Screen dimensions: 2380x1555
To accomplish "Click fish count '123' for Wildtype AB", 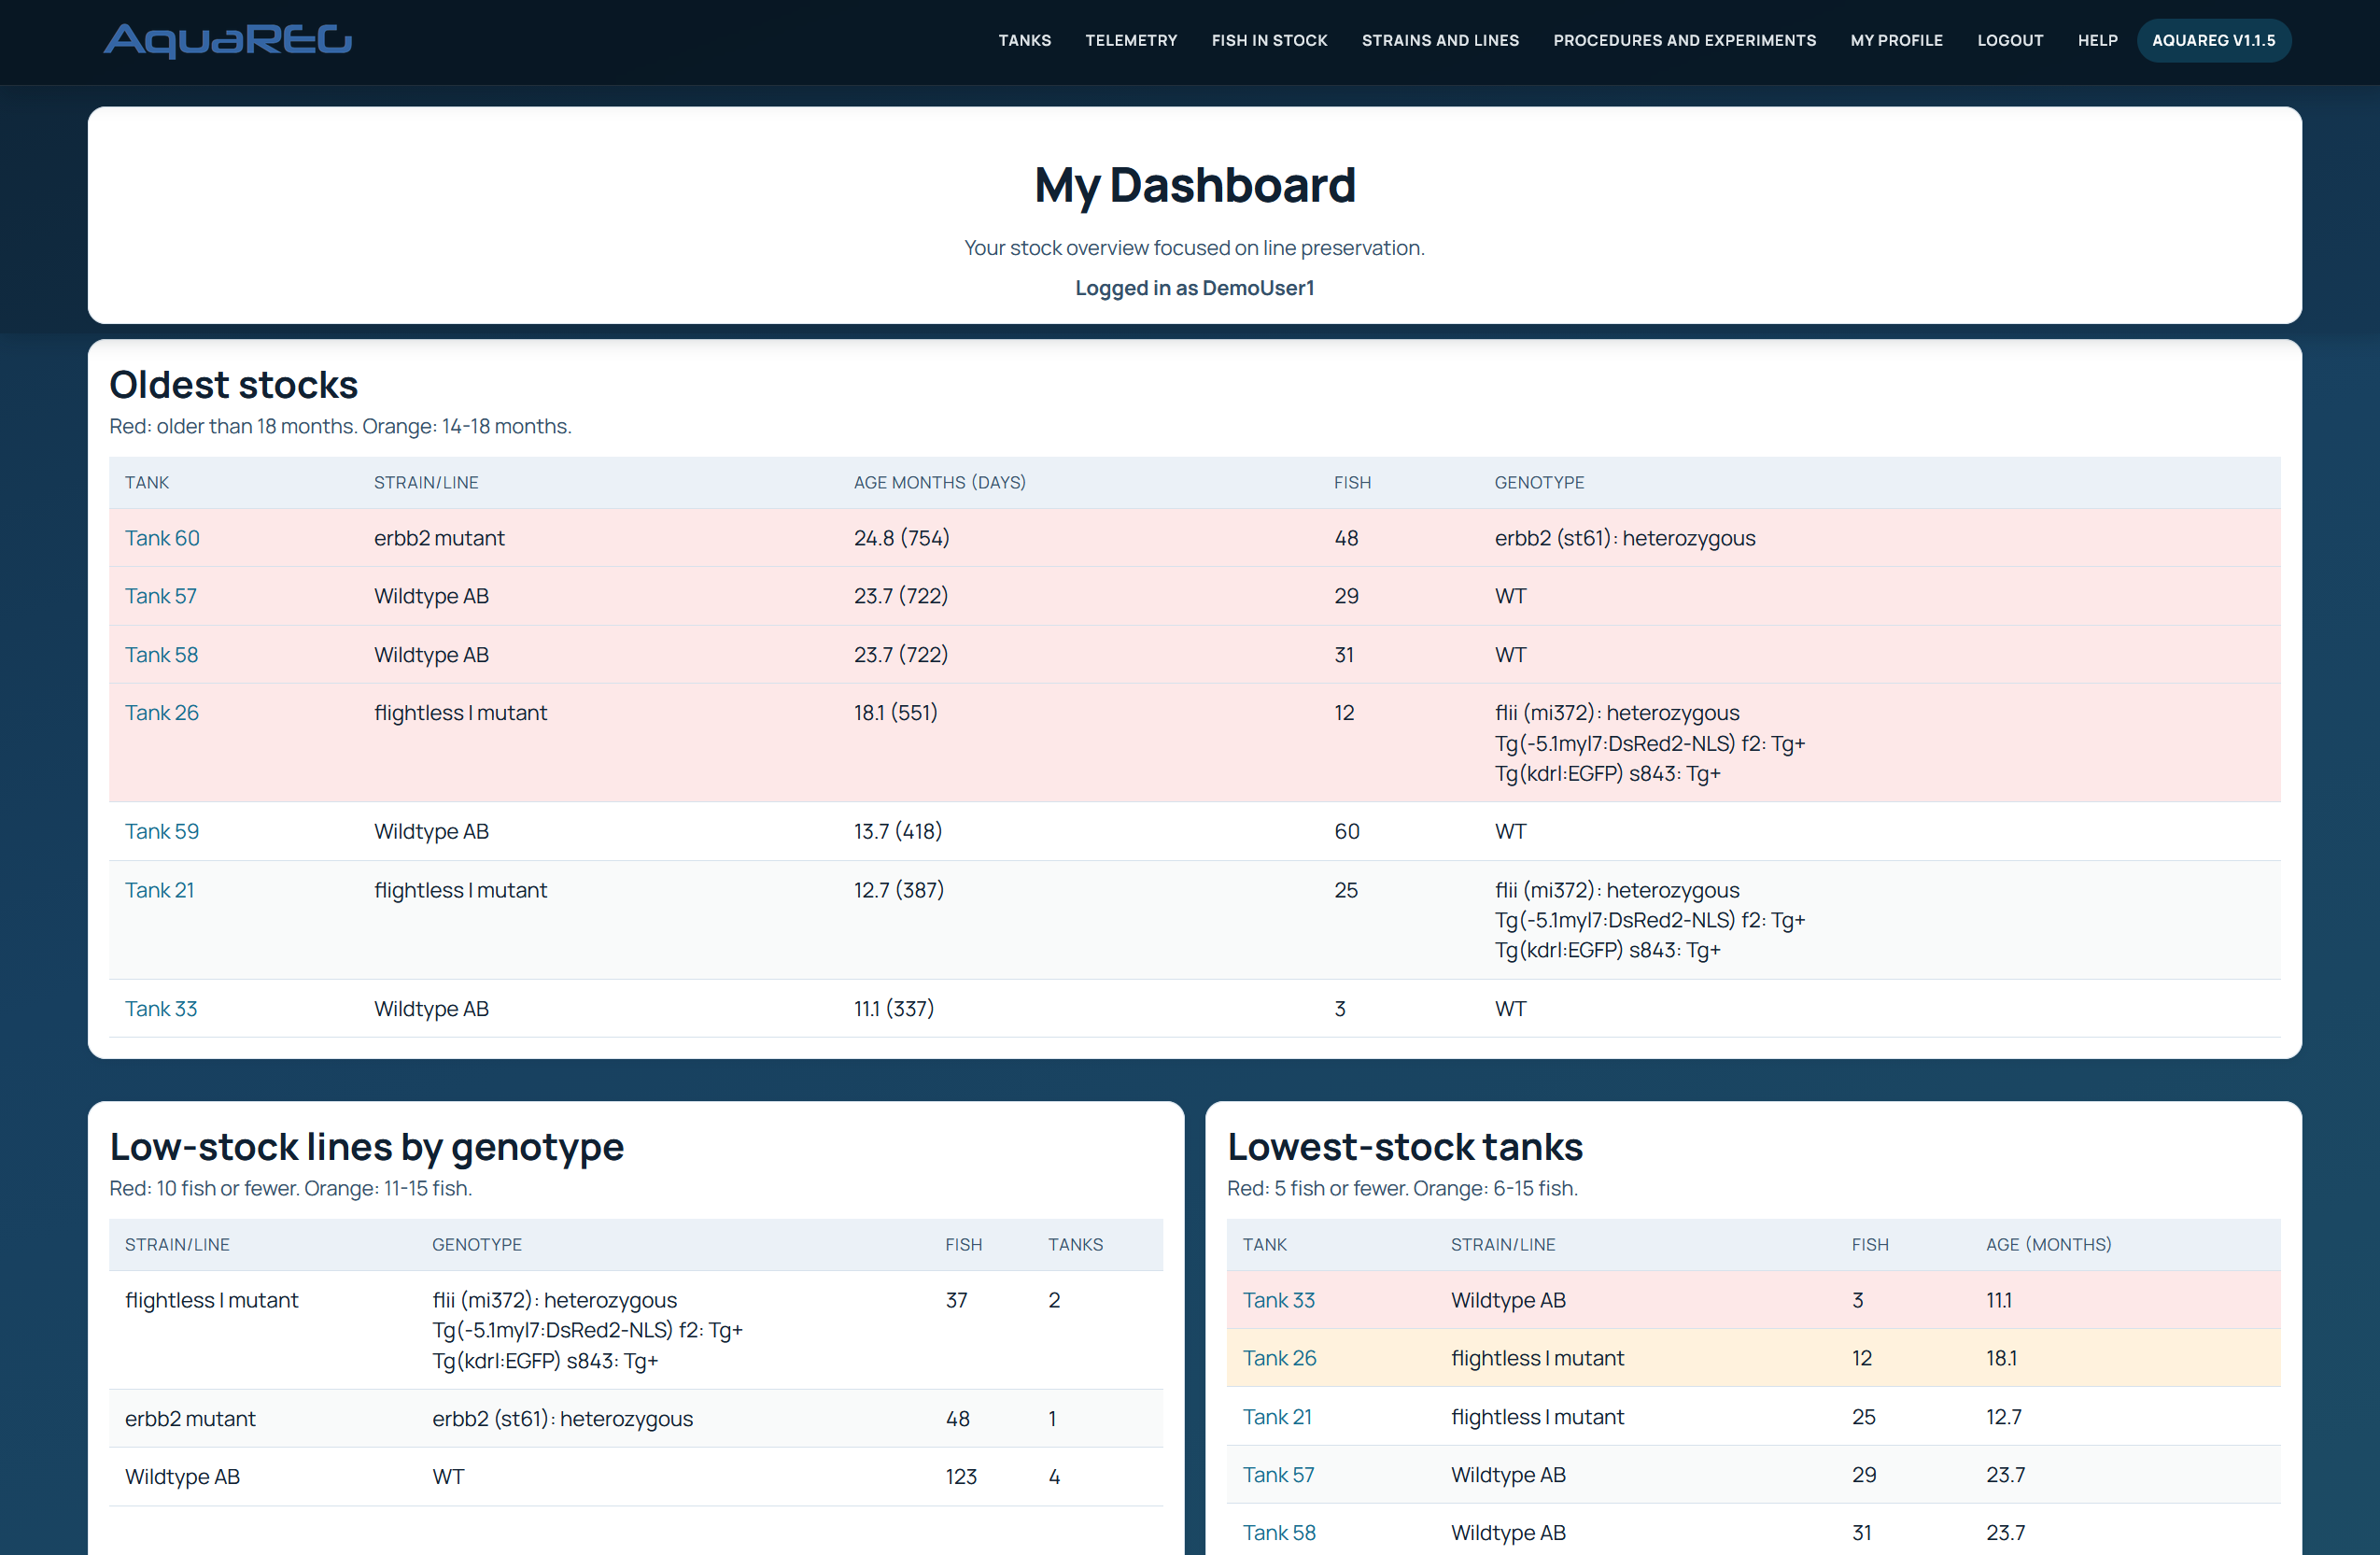I will tap(960, 1476).
